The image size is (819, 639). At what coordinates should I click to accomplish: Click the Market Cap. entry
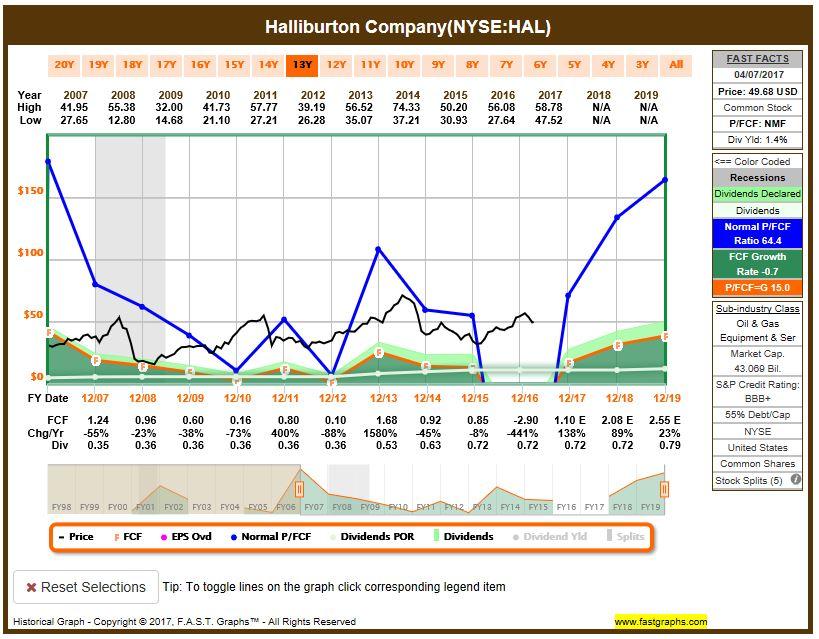point(757,361)
